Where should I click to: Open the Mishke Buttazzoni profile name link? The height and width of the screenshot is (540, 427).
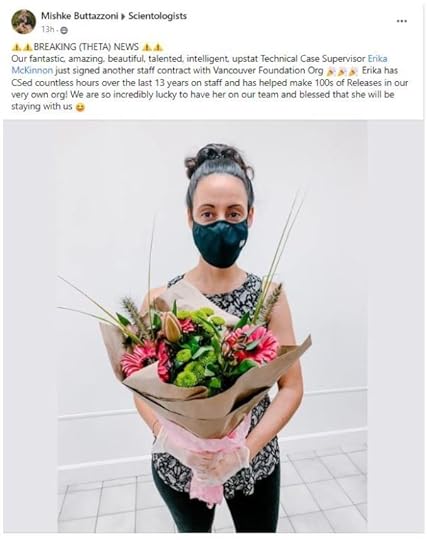point(80,16)
